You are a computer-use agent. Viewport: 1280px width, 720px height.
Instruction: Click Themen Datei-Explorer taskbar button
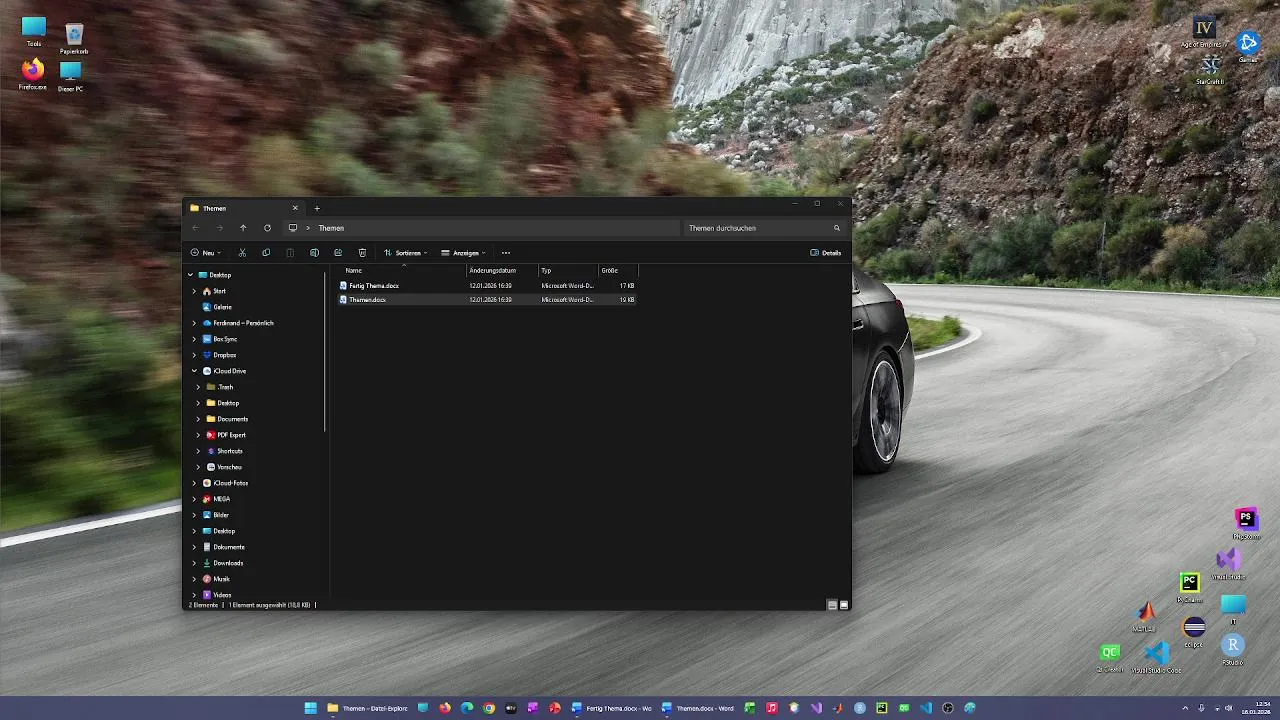367,708
